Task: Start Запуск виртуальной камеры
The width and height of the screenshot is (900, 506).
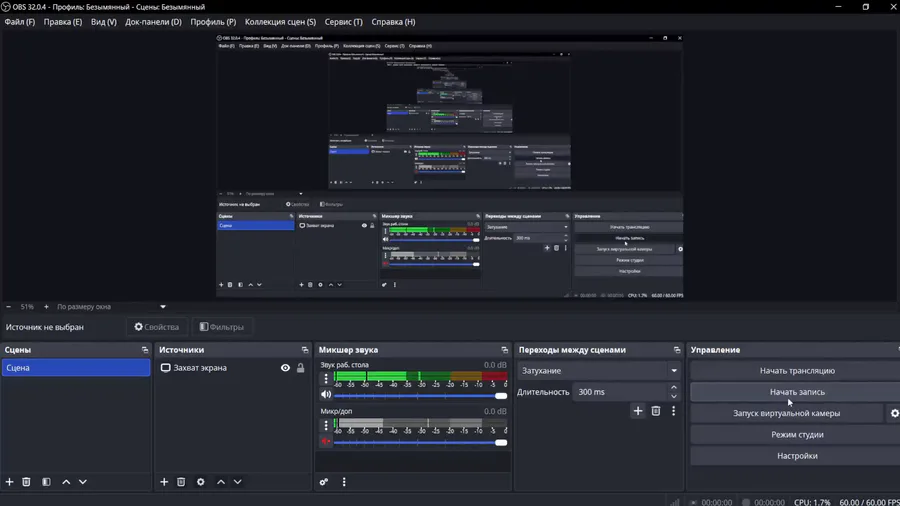Action: (786, 413)
